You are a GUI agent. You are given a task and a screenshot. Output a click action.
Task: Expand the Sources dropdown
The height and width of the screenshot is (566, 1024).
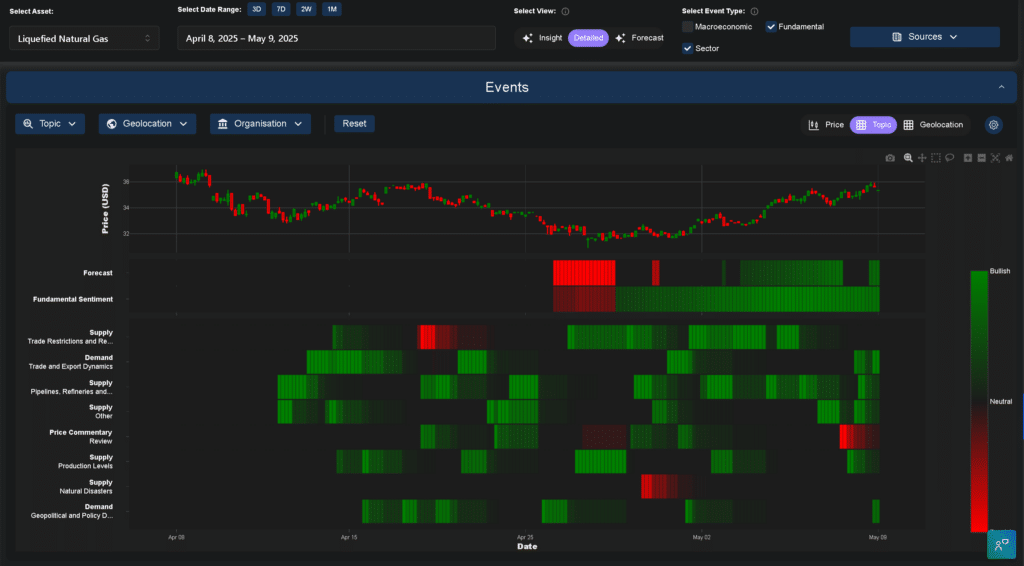coord(925,37)
